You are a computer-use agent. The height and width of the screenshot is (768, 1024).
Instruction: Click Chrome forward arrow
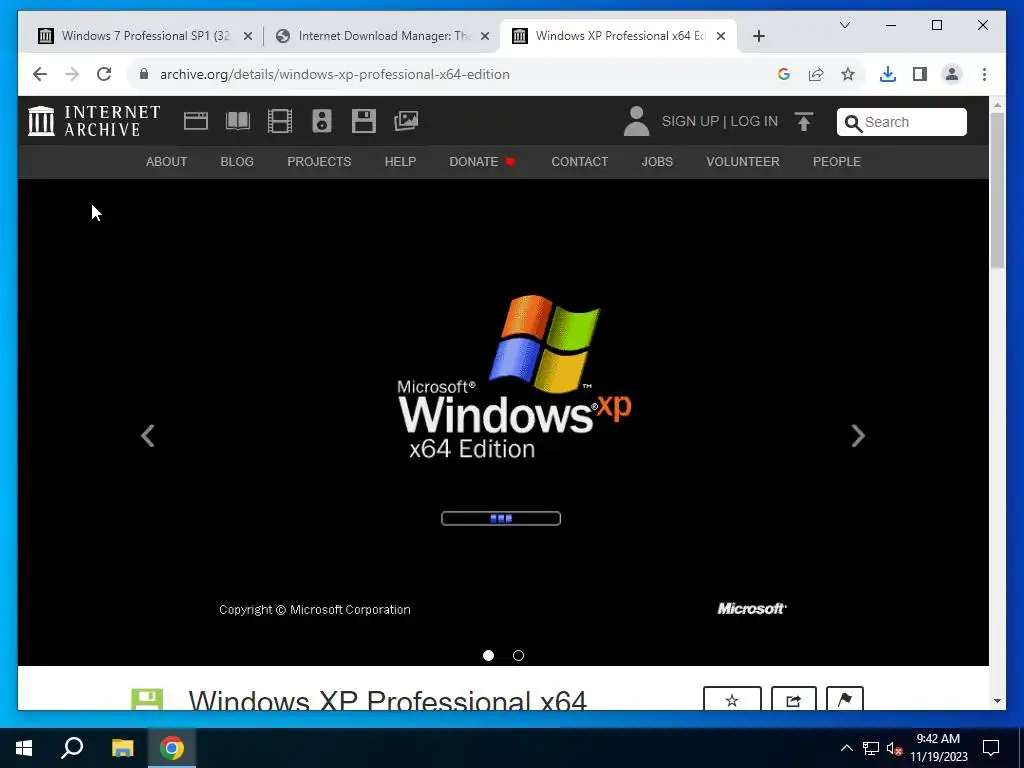click(72, 74)
